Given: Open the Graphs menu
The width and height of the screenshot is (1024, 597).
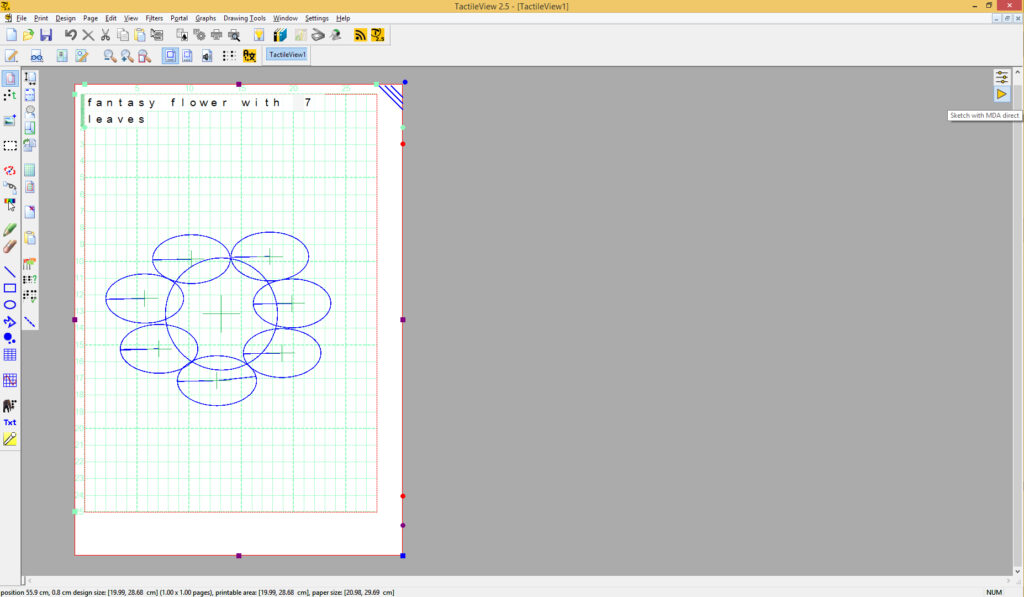Looking at the screenshot, I should point(206,18).
